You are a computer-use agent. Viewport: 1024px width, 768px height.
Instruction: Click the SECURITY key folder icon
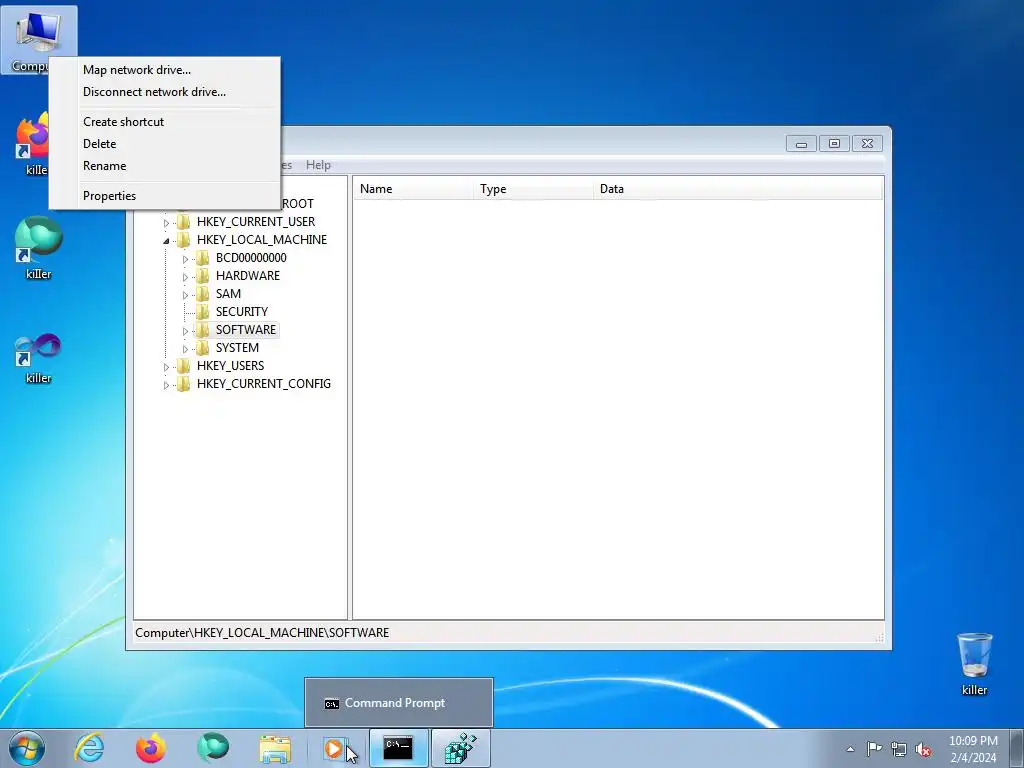(x=203, y=312)
